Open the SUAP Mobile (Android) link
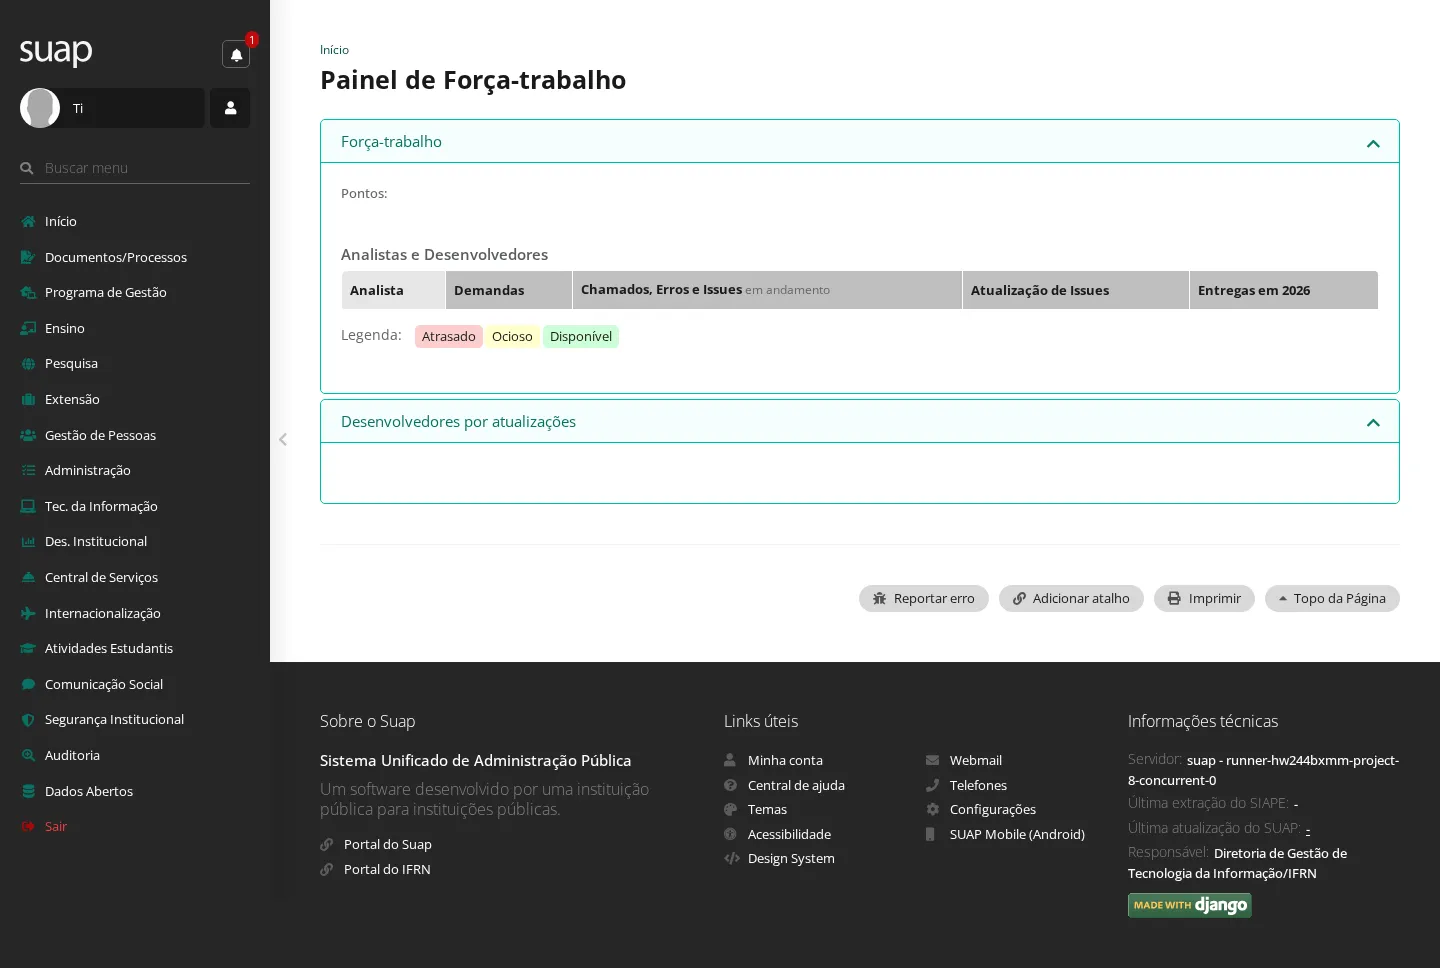 1017,834
